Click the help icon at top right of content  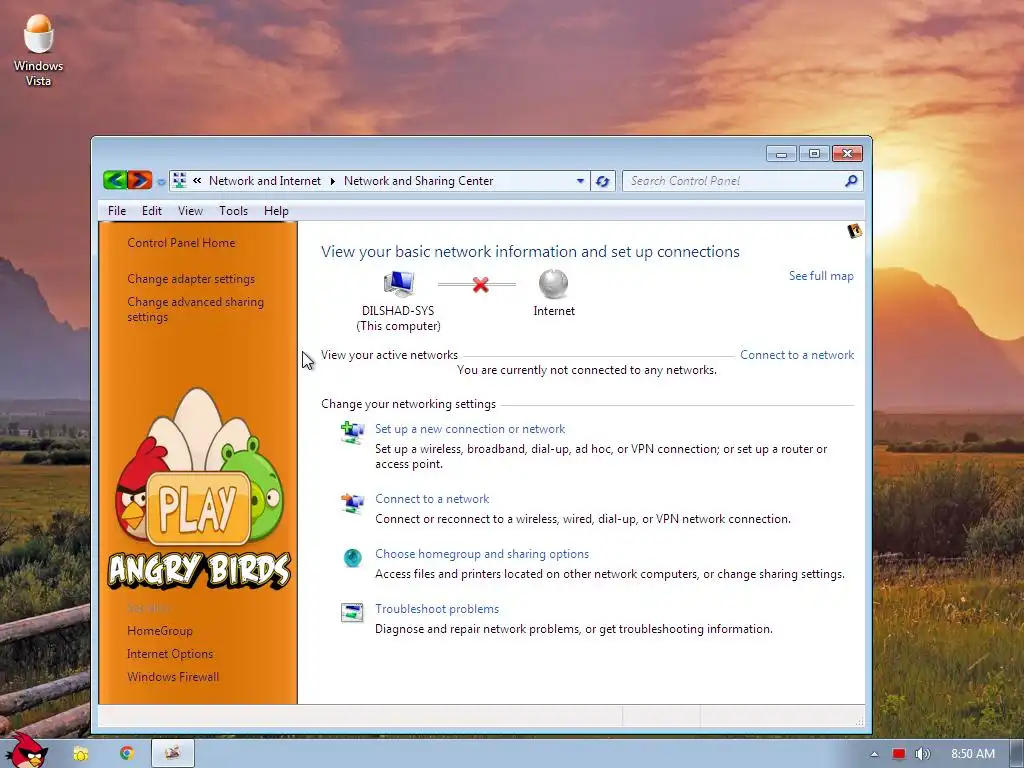click(854, 231)
